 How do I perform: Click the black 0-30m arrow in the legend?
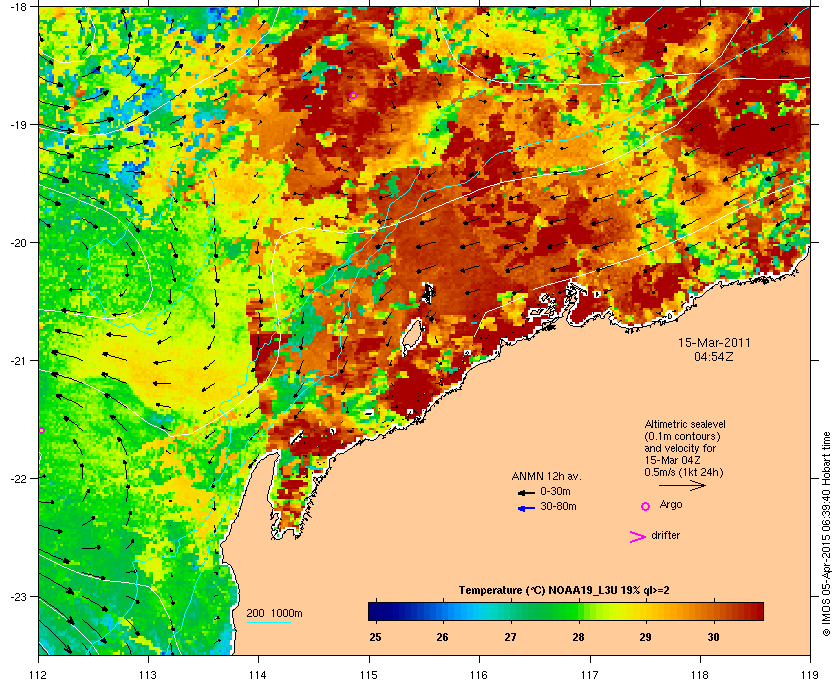(526, 492)
